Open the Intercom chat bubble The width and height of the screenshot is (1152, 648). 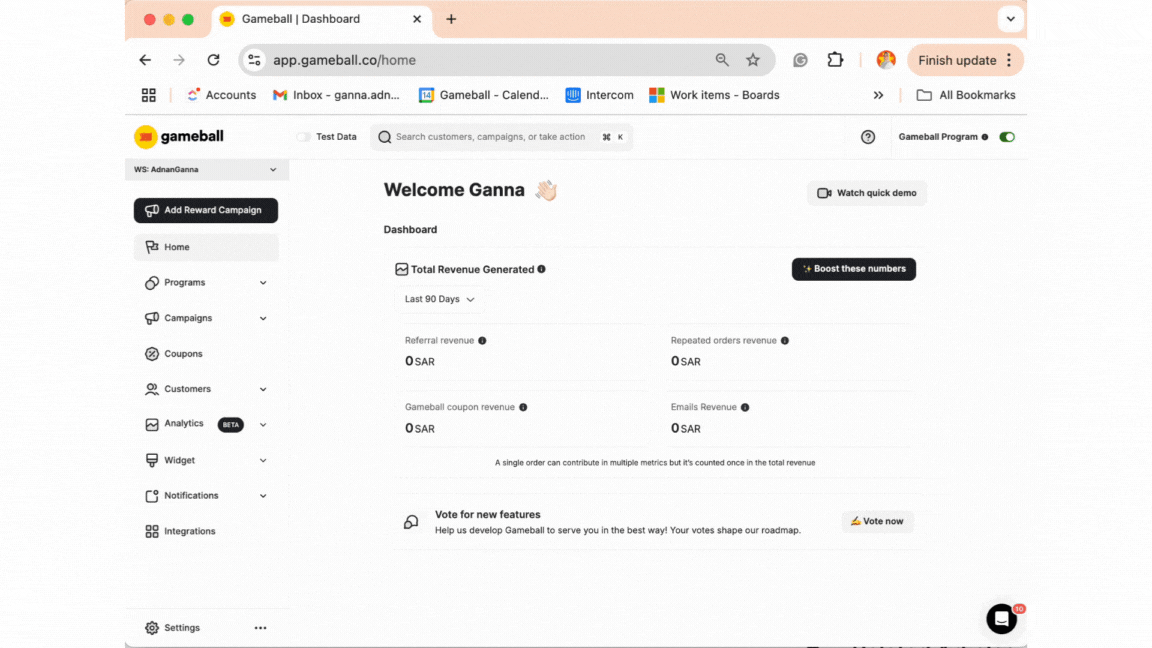[x=1001, y=619]
